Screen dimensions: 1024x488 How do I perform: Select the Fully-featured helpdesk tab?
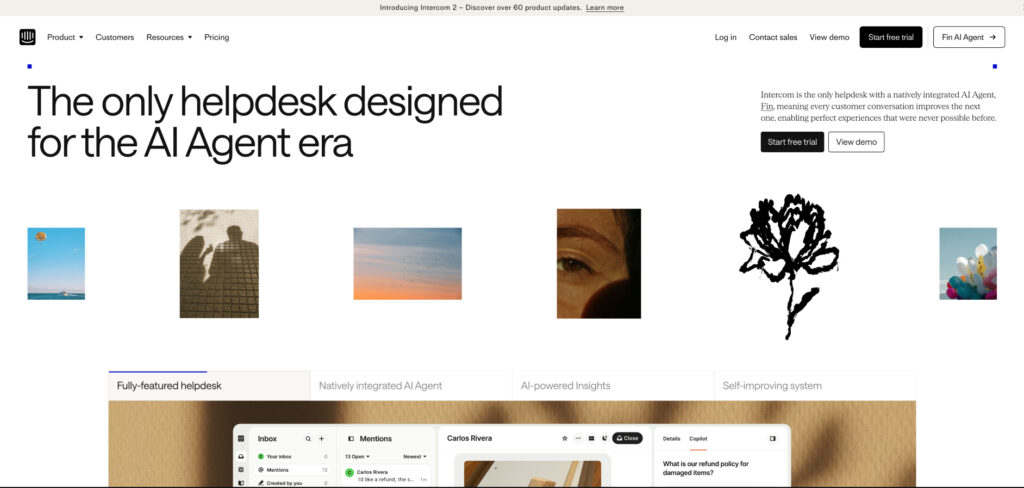click(x=209, y=385)
